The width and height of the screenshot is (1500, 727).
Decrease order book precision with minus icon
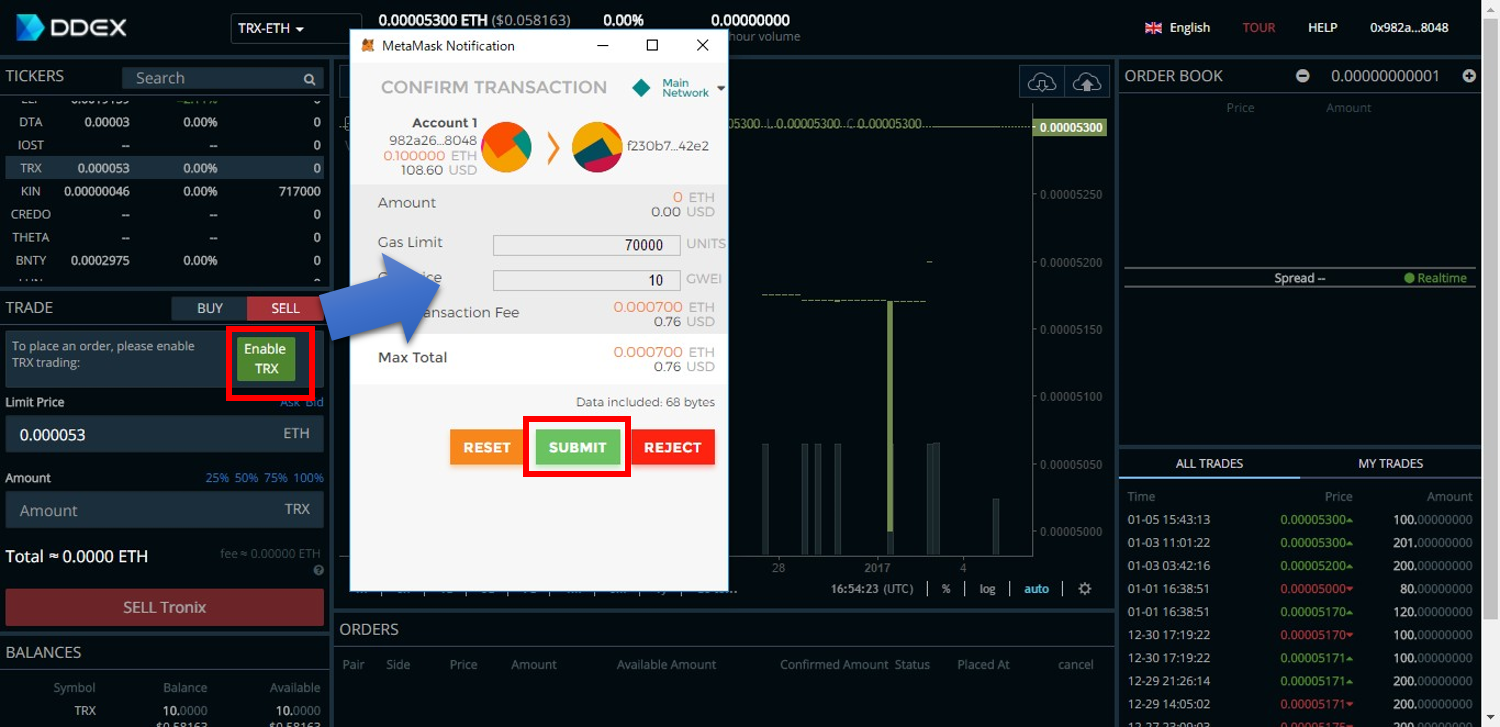(x=1302, y=76)
